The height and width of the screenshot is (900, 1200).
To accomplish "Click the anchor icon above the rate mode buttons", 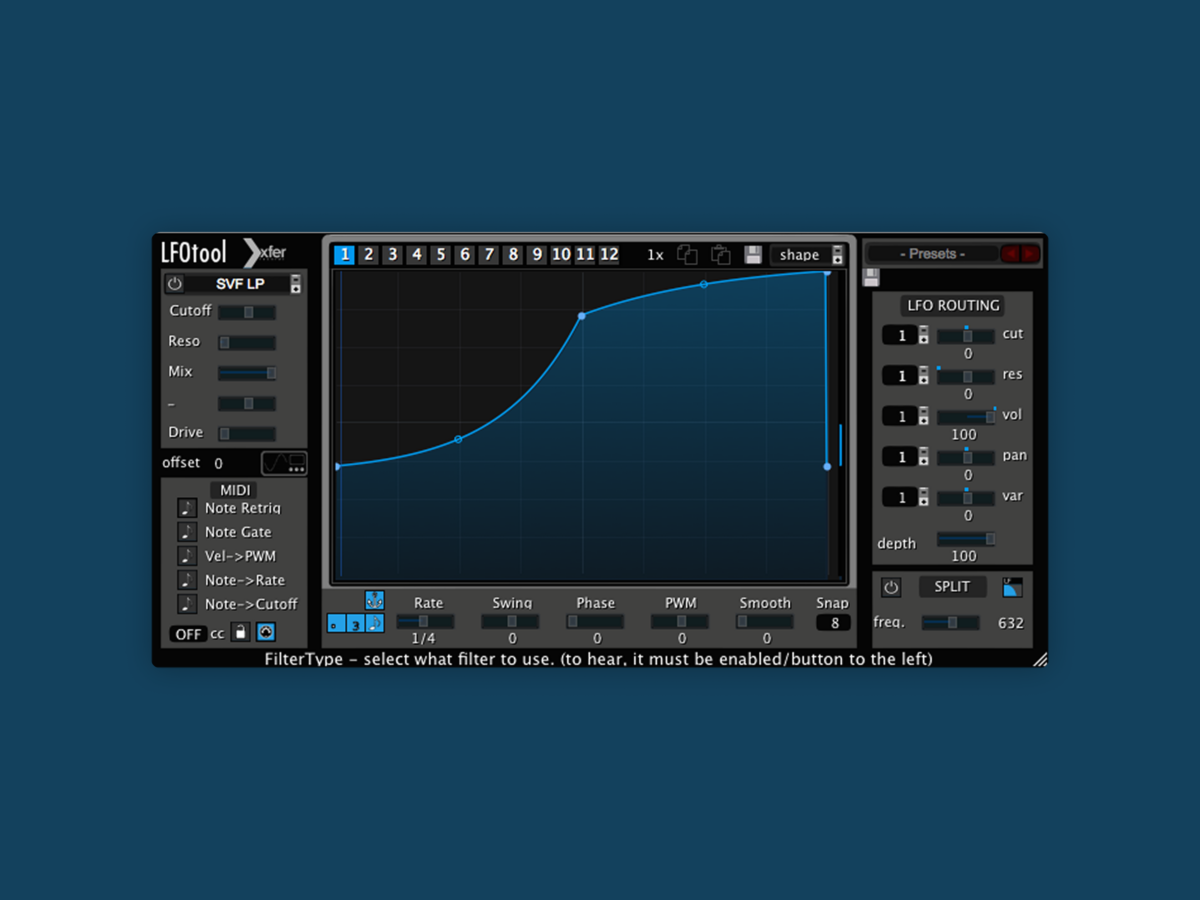I will [x=375, y=600].
